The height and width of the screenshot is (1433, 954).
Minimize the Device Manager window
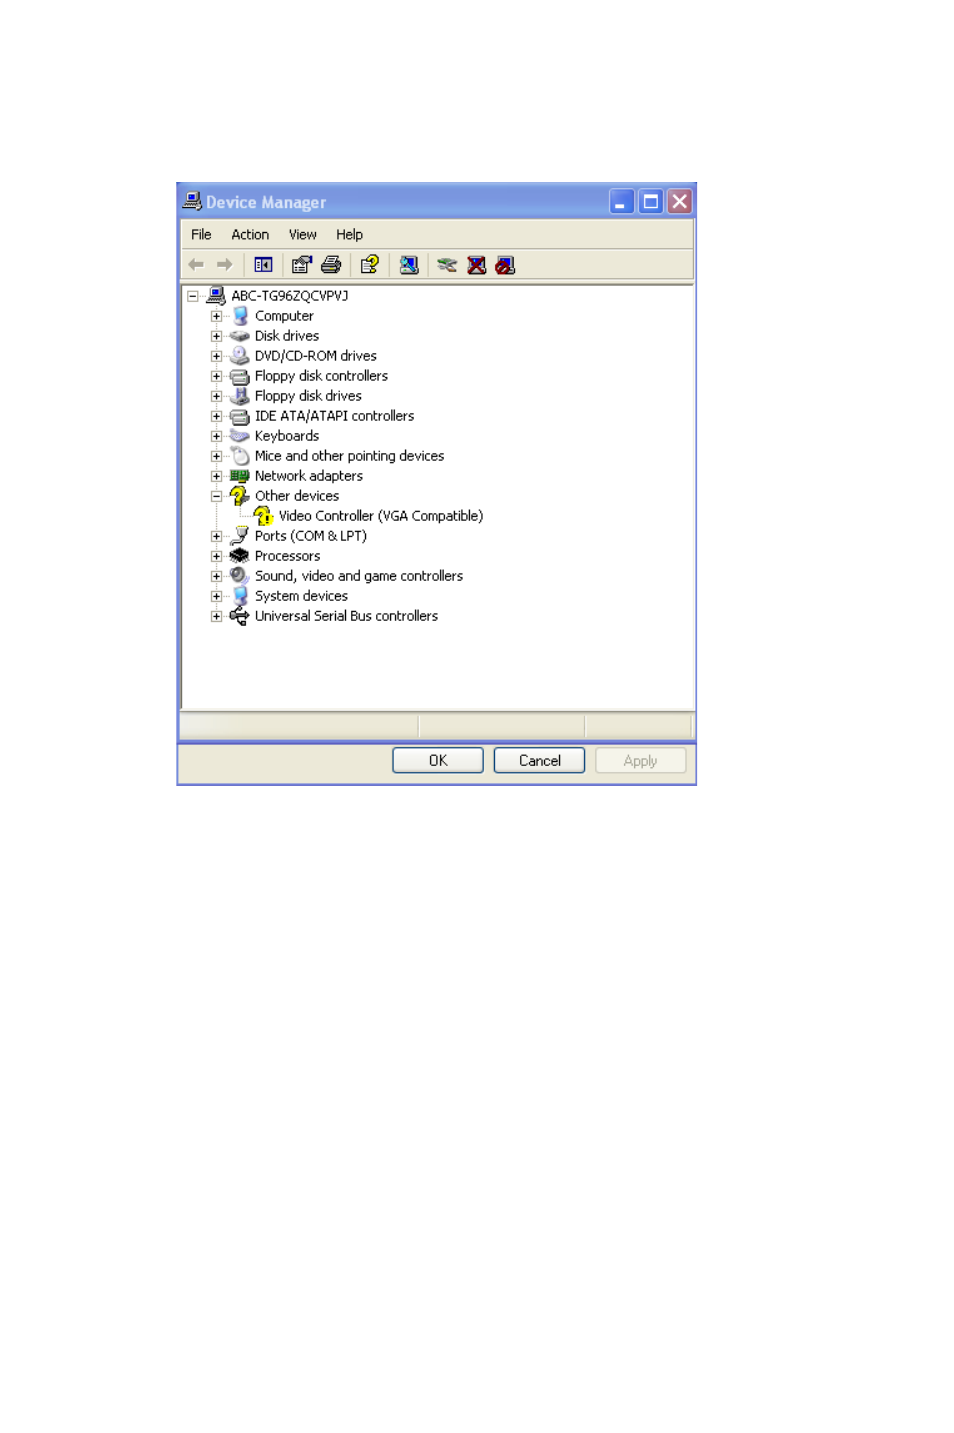tap(622, 202)
